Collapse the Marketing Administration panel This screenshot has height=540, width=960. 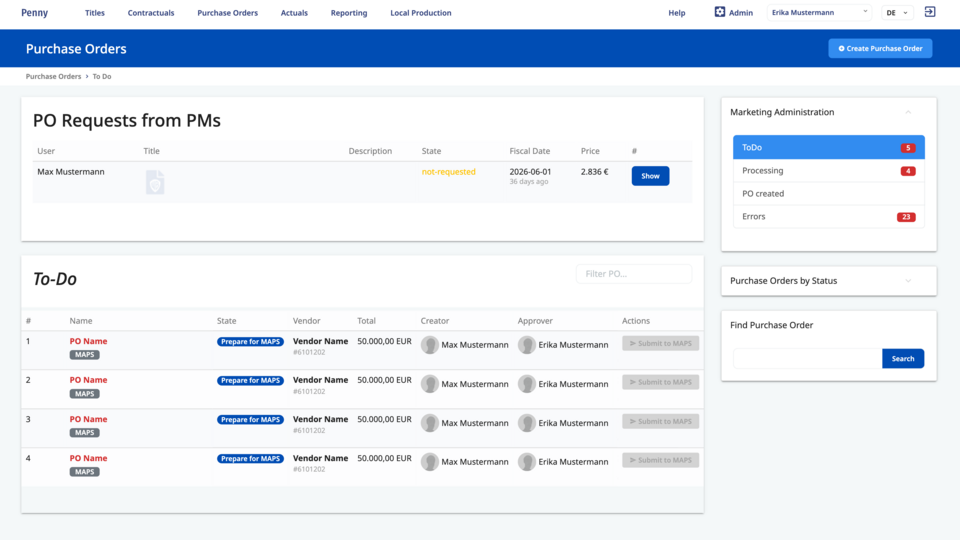(x=908, y=112)
